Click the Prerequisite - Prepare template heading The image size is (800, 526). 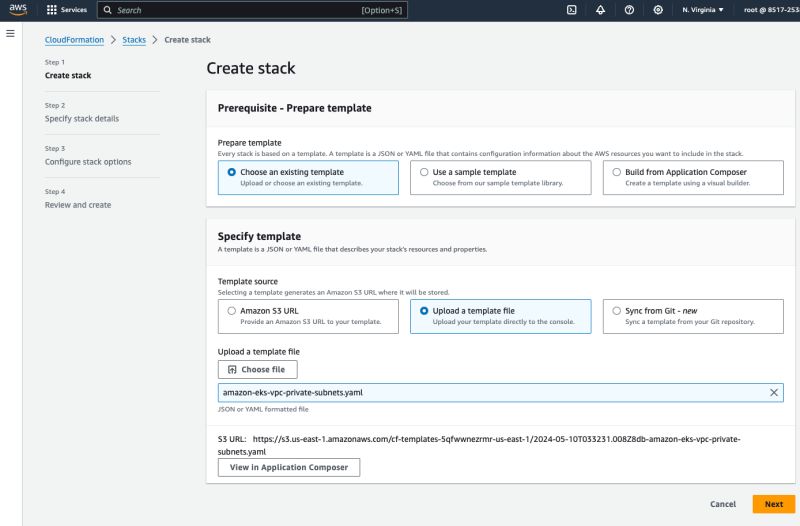point(294,108)
